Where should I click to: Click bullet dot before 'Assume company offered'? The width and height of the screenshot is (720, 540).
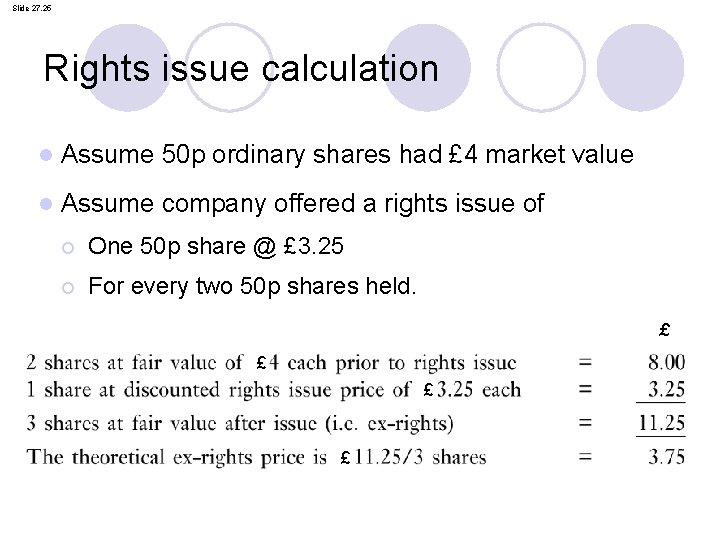click(46, 203)
